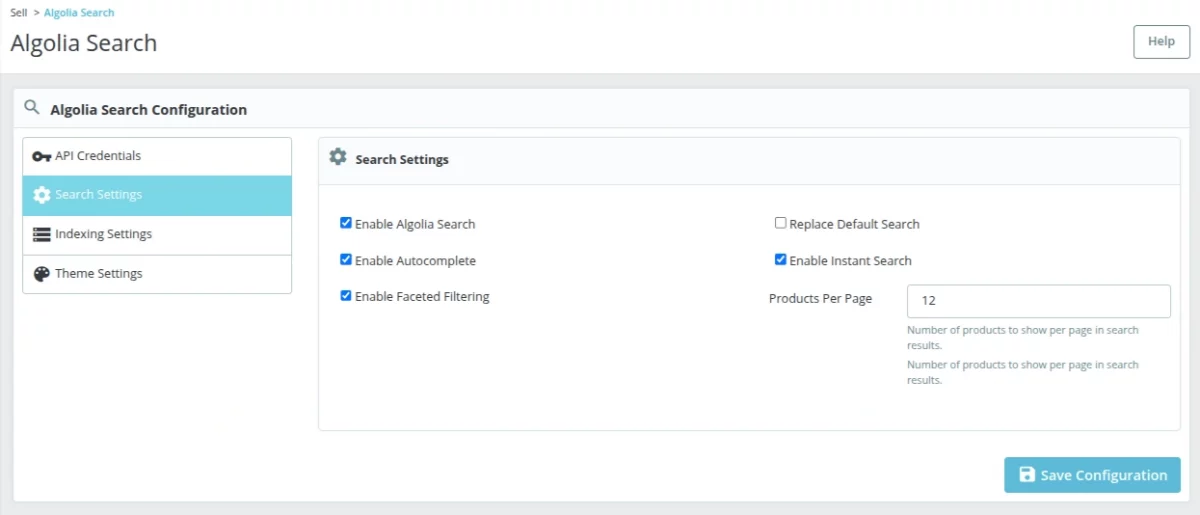Image resolution: width=1200 pixels, height=515 pixels.
Task: Click the floppy disk icon on Save button
Action: [x=1027, y=475]
